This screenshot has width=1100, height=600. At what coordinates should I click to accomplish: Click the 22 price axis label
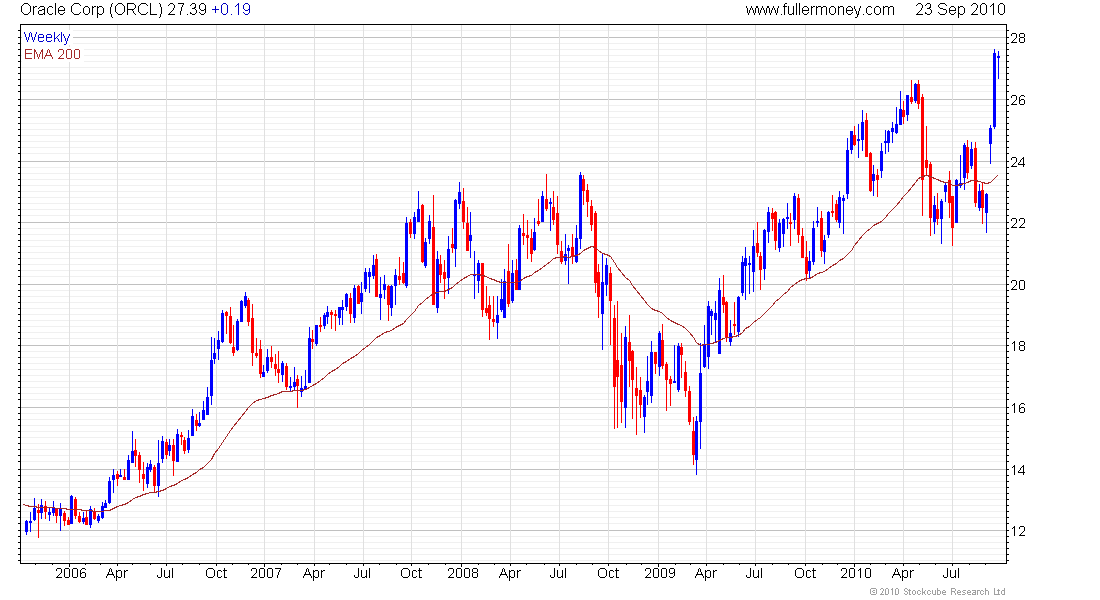[1017, 223]
